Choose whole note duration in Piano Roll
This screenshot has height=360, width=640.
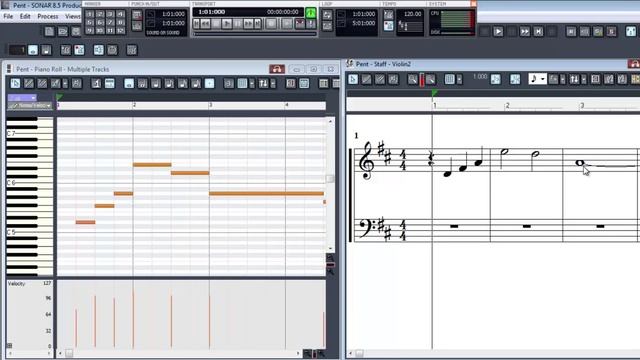click(x=129, y=83)
